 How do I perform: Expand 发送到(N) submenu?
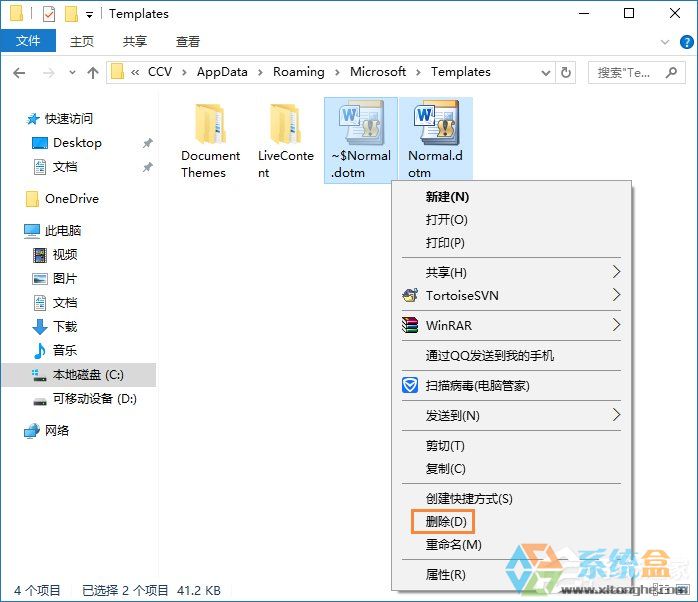[511, 415]
